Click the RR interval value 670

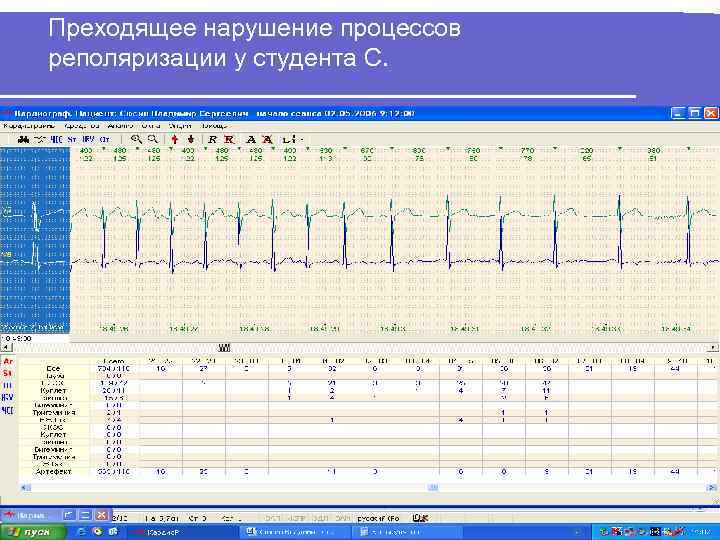point(367,151)
